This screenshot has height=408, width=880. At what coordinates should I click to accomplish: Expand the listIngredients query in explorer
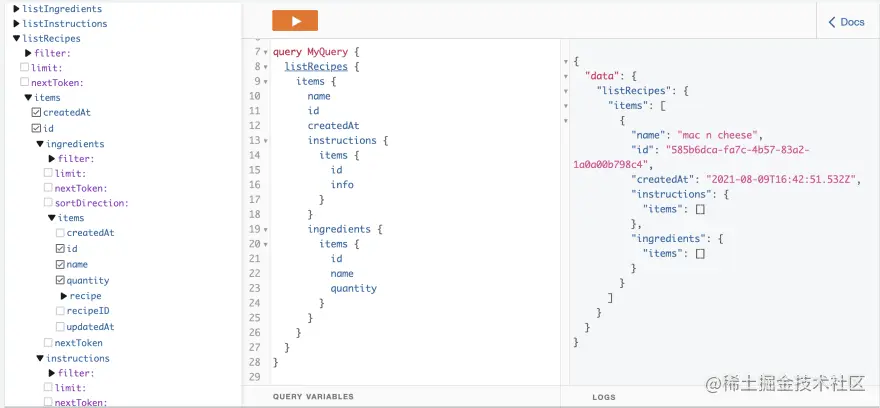[x=16, y=9]
